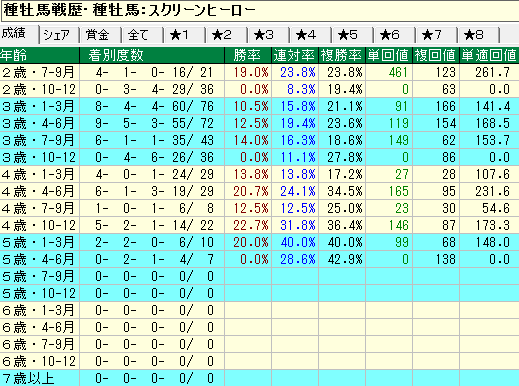Sort by 単適回値 column header
Screen dimensions: 519x386
click(x=489, y=55)
